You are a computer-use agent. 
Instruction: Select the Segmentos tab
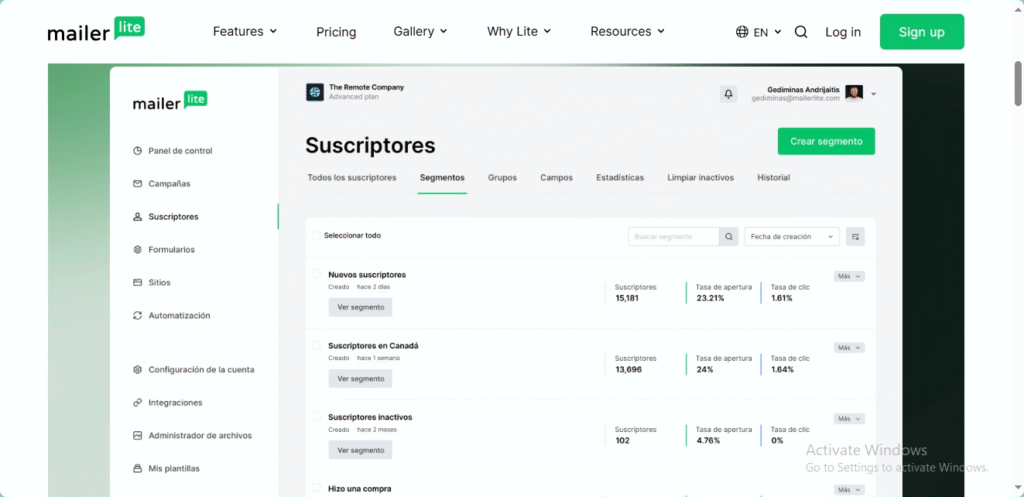442,178
